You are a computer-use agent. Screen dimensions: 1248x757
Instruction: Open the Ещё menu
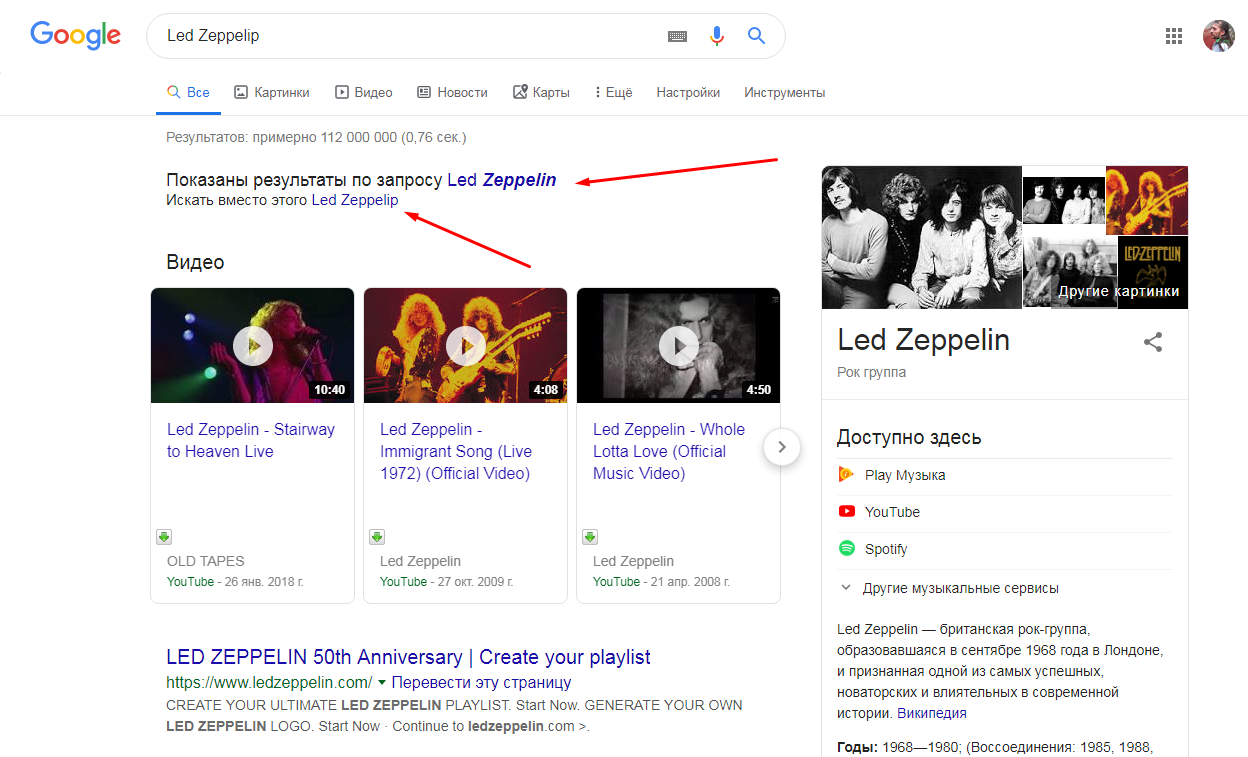click(x=613, y=92)
